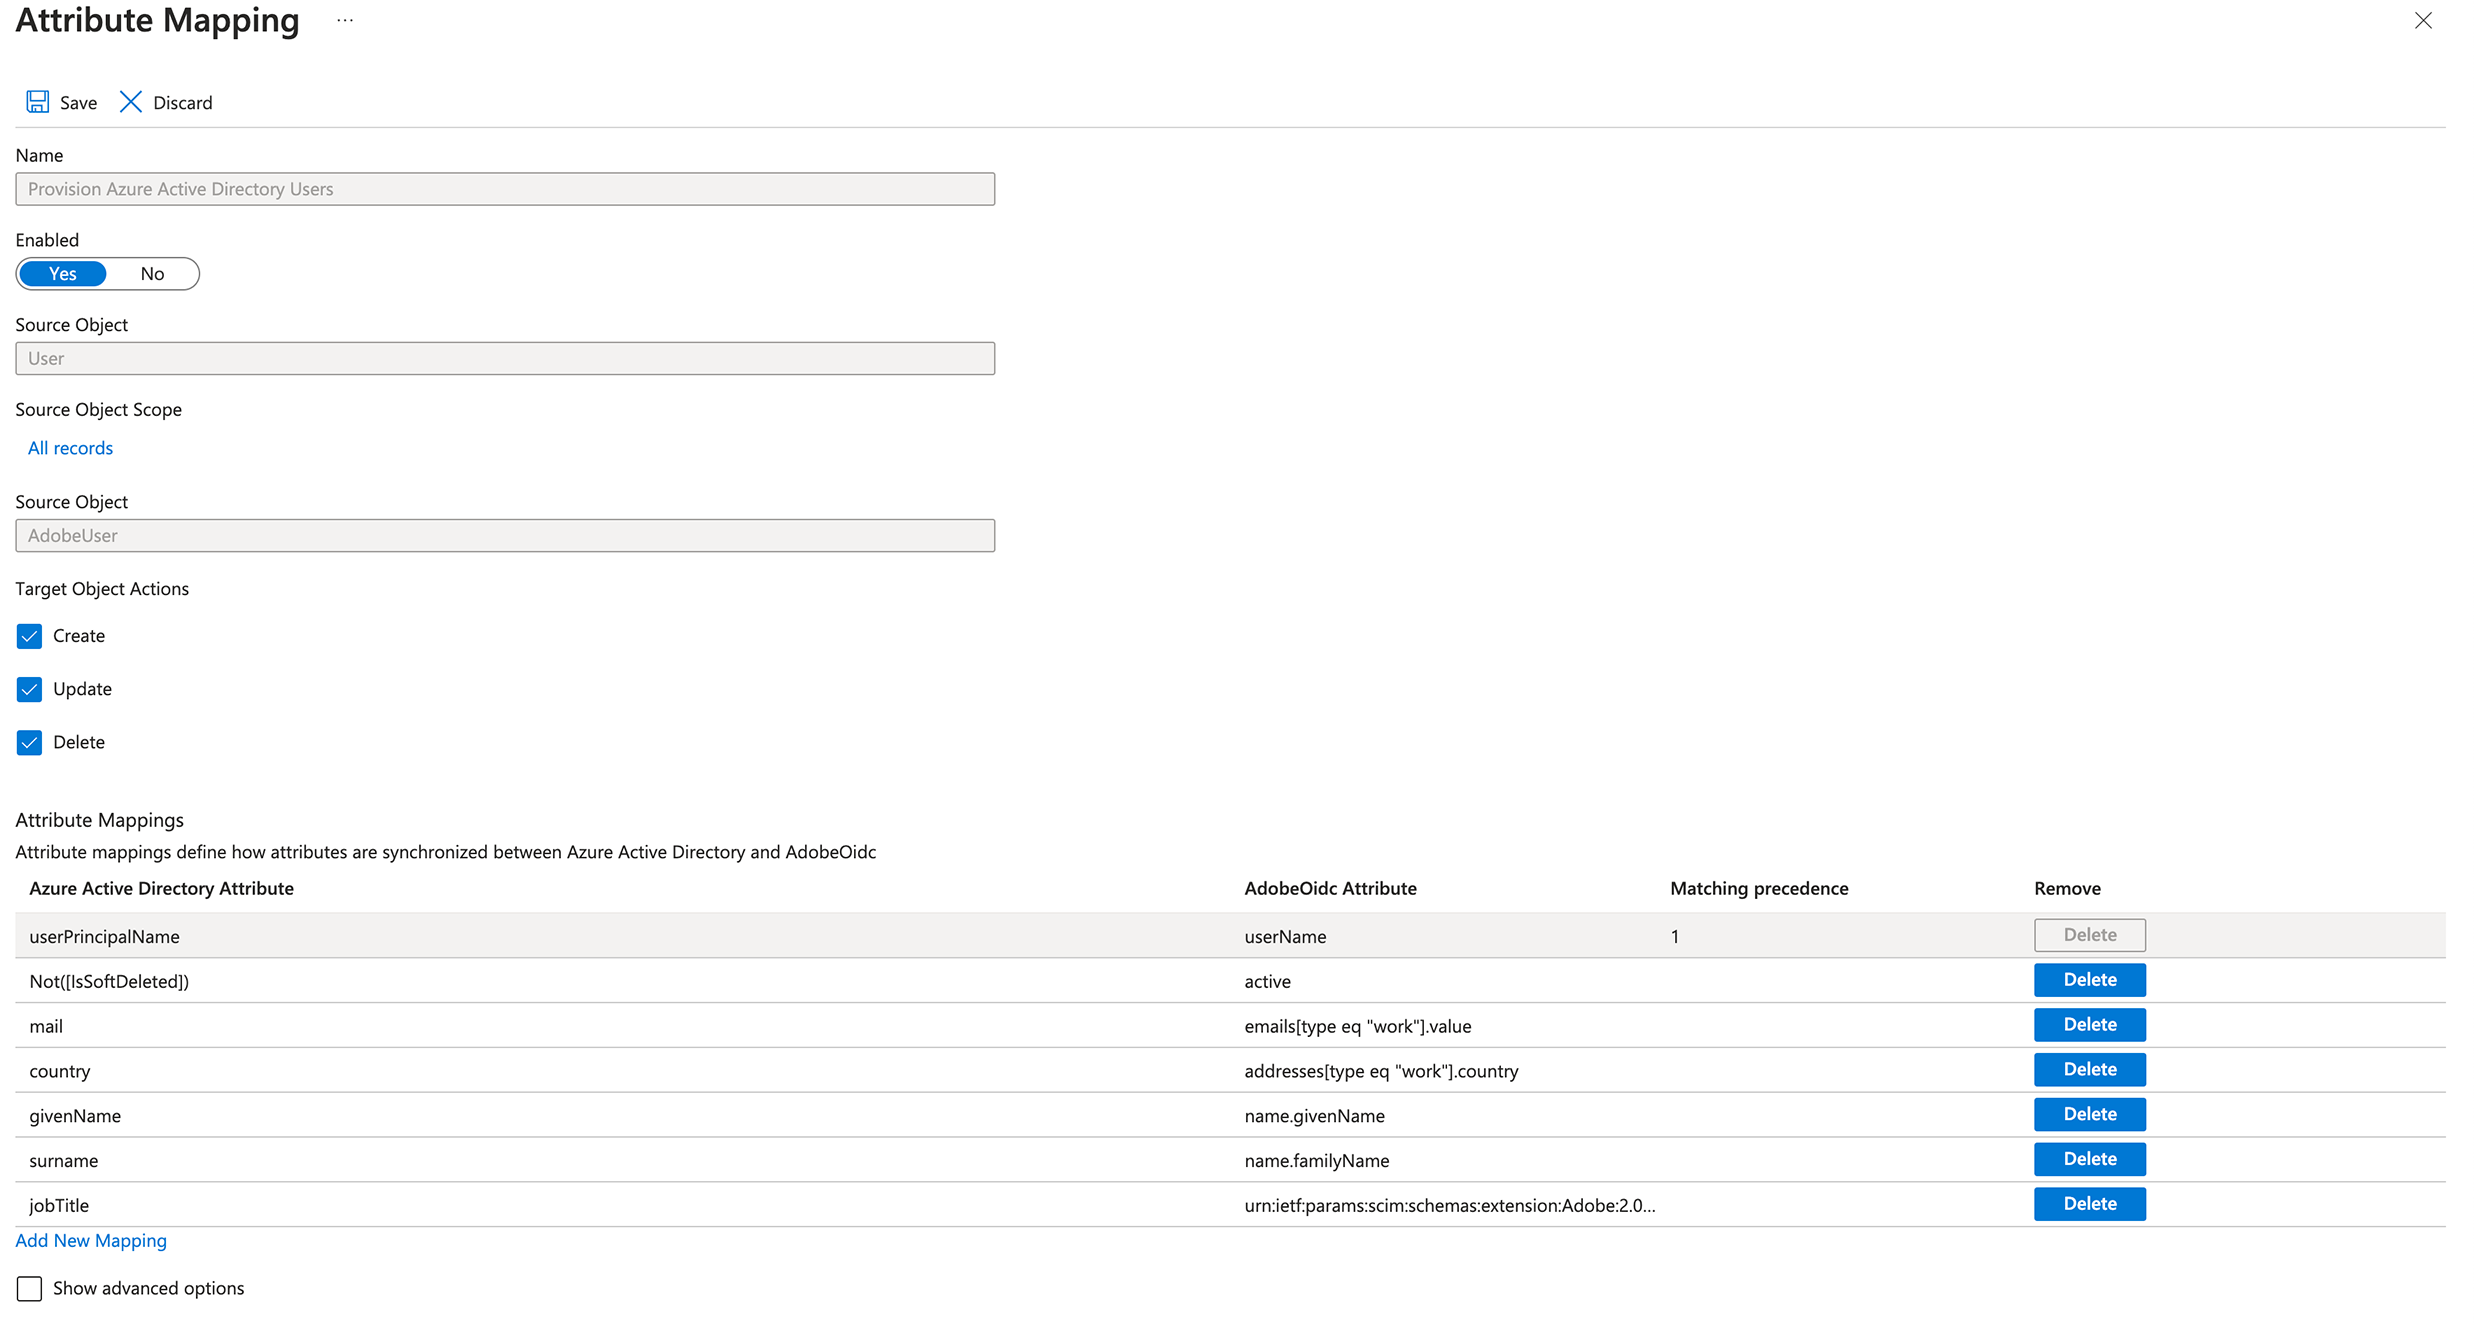The image size is (2474, 1326).
Task: Click the Name input field
Action: point(505,189)
